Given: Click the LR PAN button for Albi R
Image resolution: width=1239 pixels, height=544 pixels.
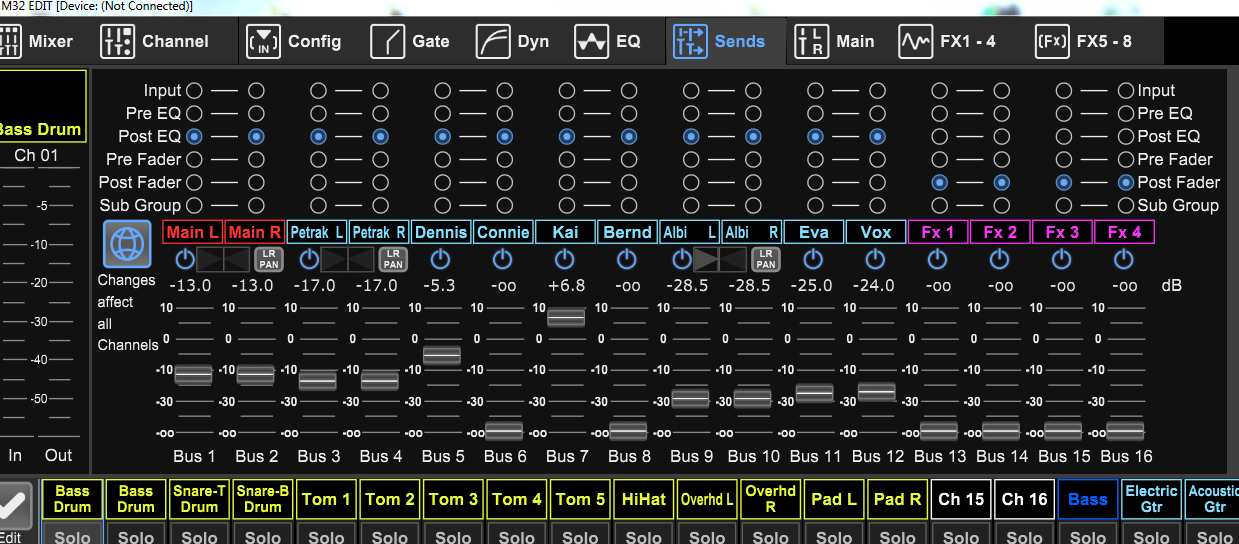Looking at the screenshot, I should [x=766, y=260].
